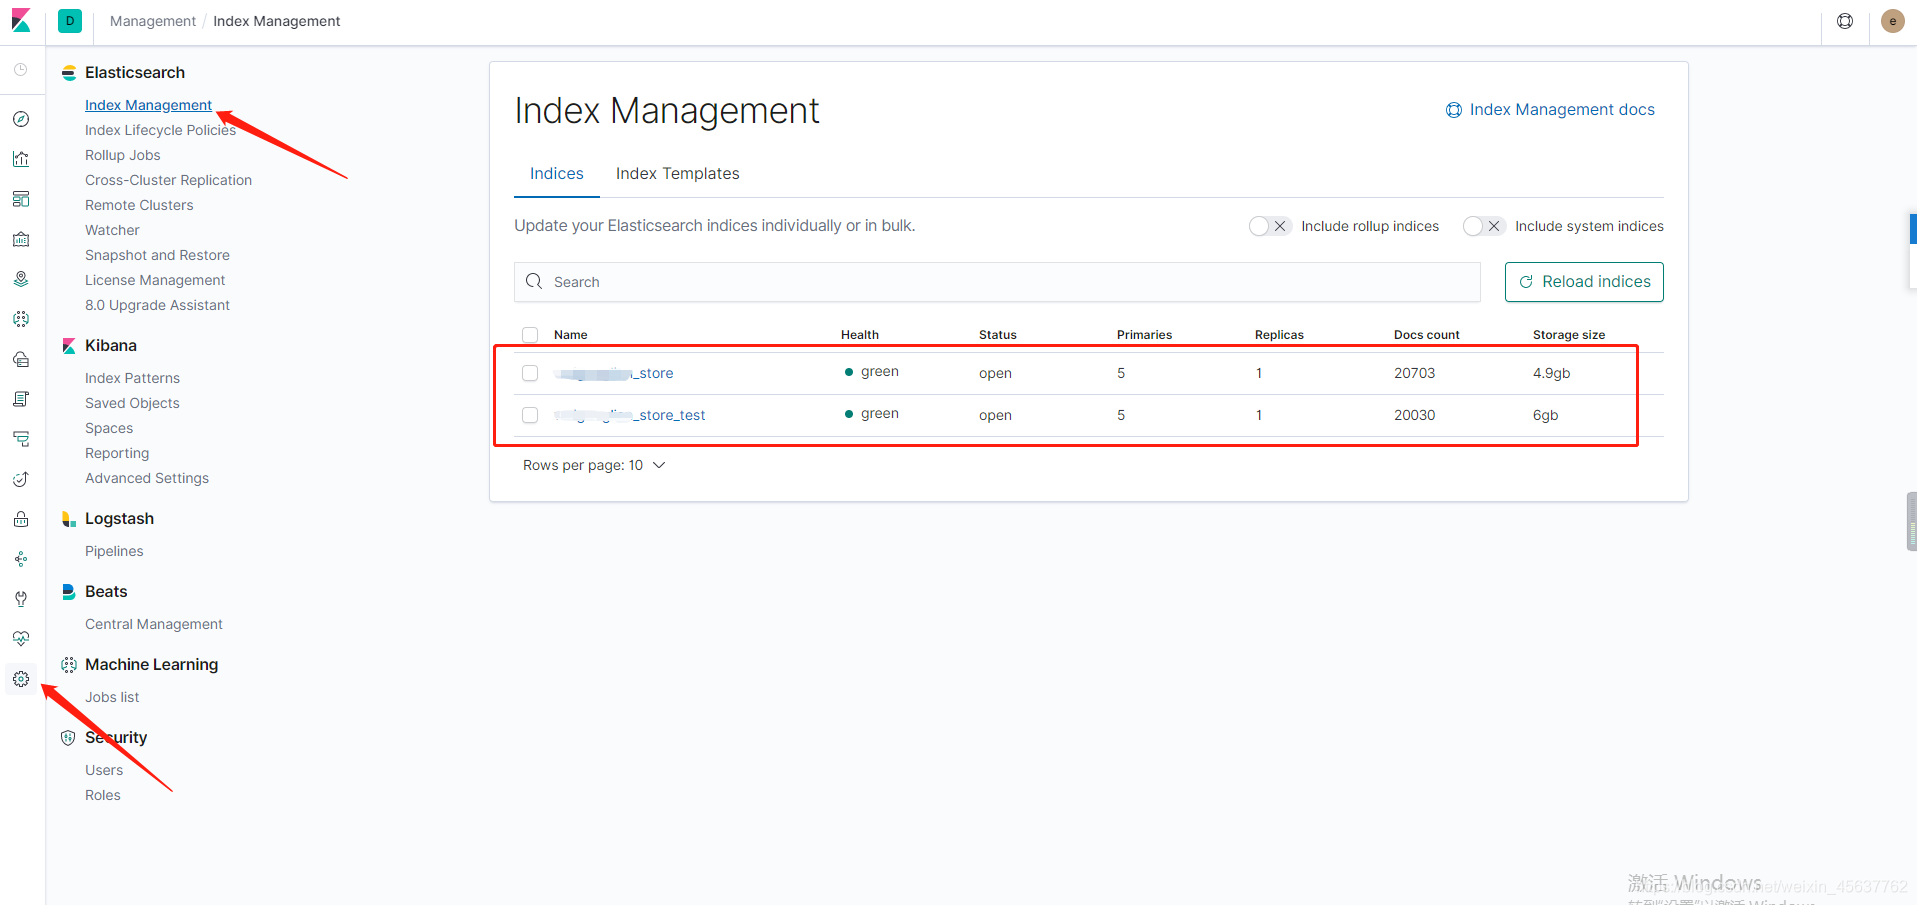Open Advanced Settings under Kibana
Screen dimensions: 1917x905
pyautogui.click(x=147, y=478)
